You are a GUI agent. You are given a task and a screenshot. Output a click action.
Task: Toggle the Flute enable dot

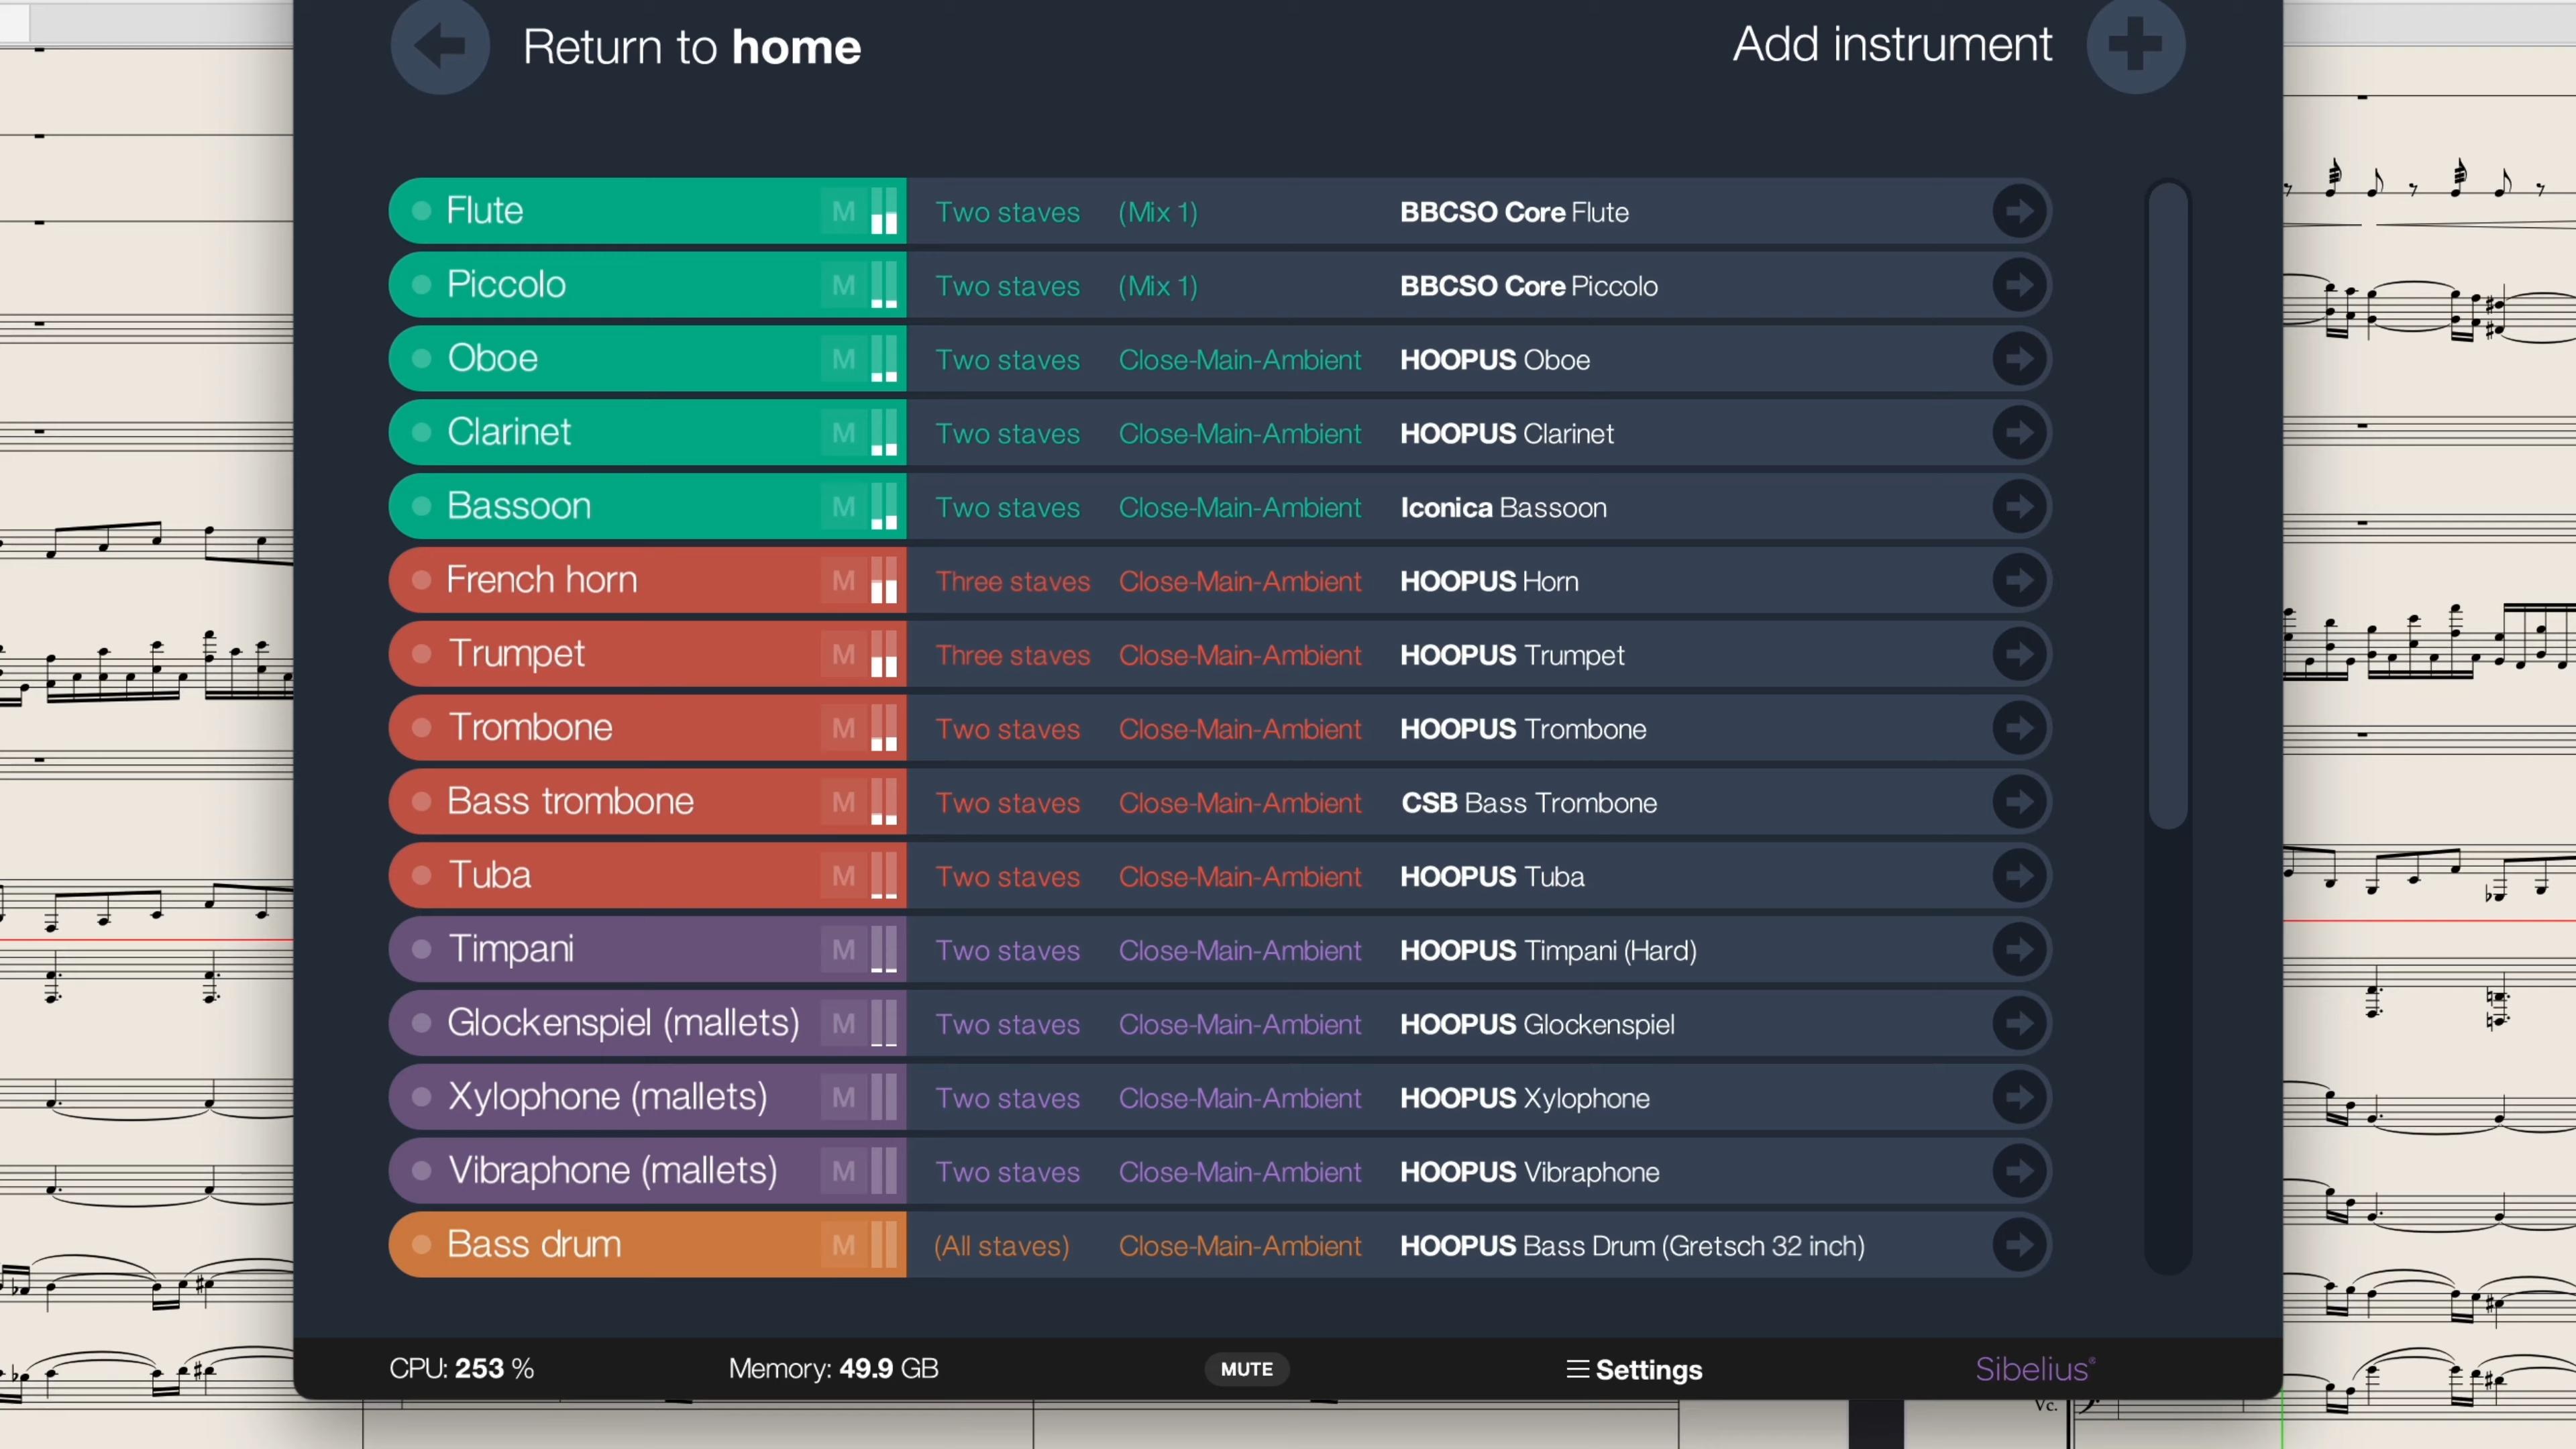422,211
